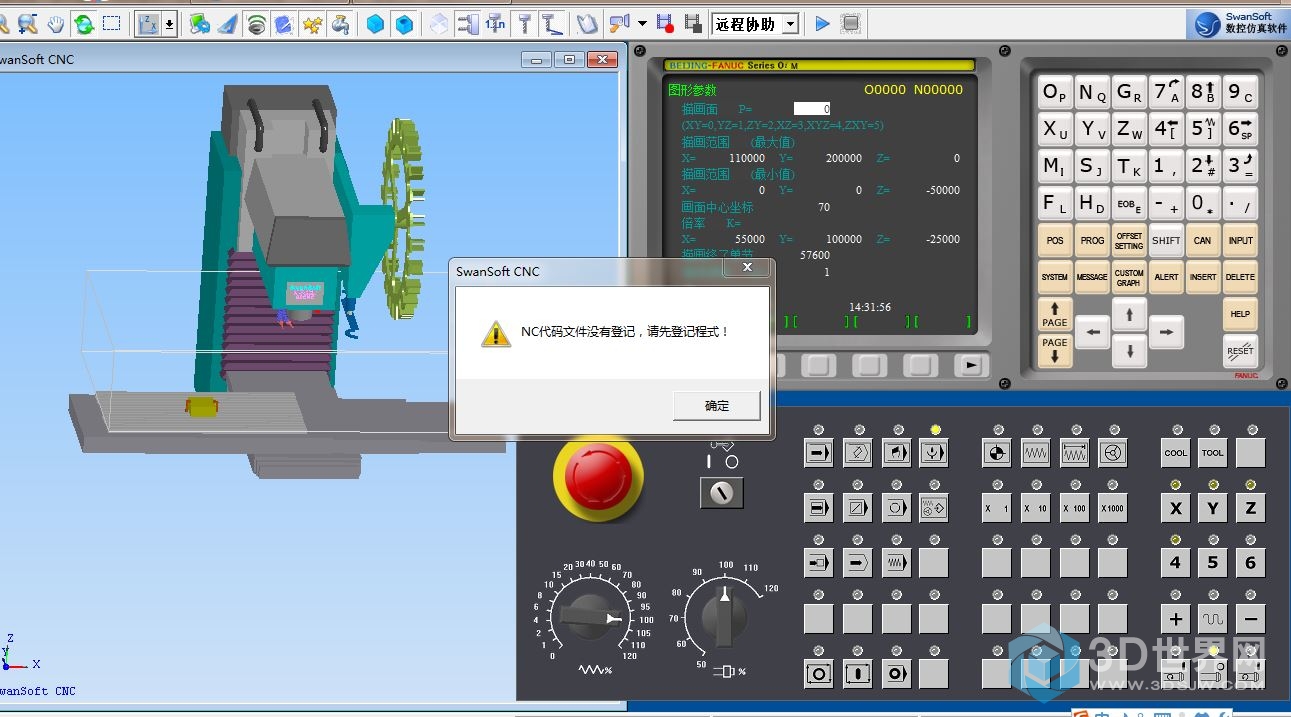This screenshot has width=1291, height=717.
Task: Click the INSERT key on keypad
Action: tap(1203, 277)
